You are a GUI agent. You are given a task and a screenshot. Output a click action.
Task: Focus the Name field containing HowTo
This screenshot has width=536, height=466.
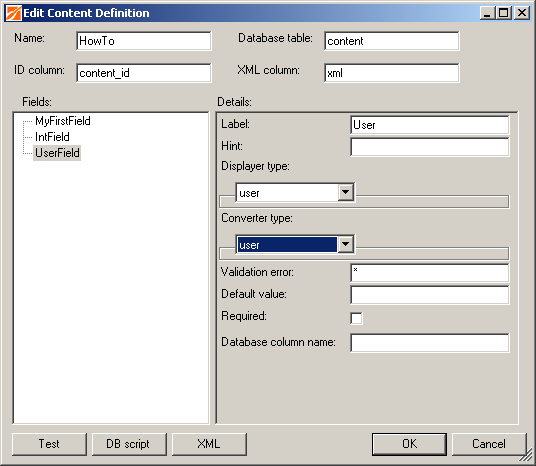144,41
